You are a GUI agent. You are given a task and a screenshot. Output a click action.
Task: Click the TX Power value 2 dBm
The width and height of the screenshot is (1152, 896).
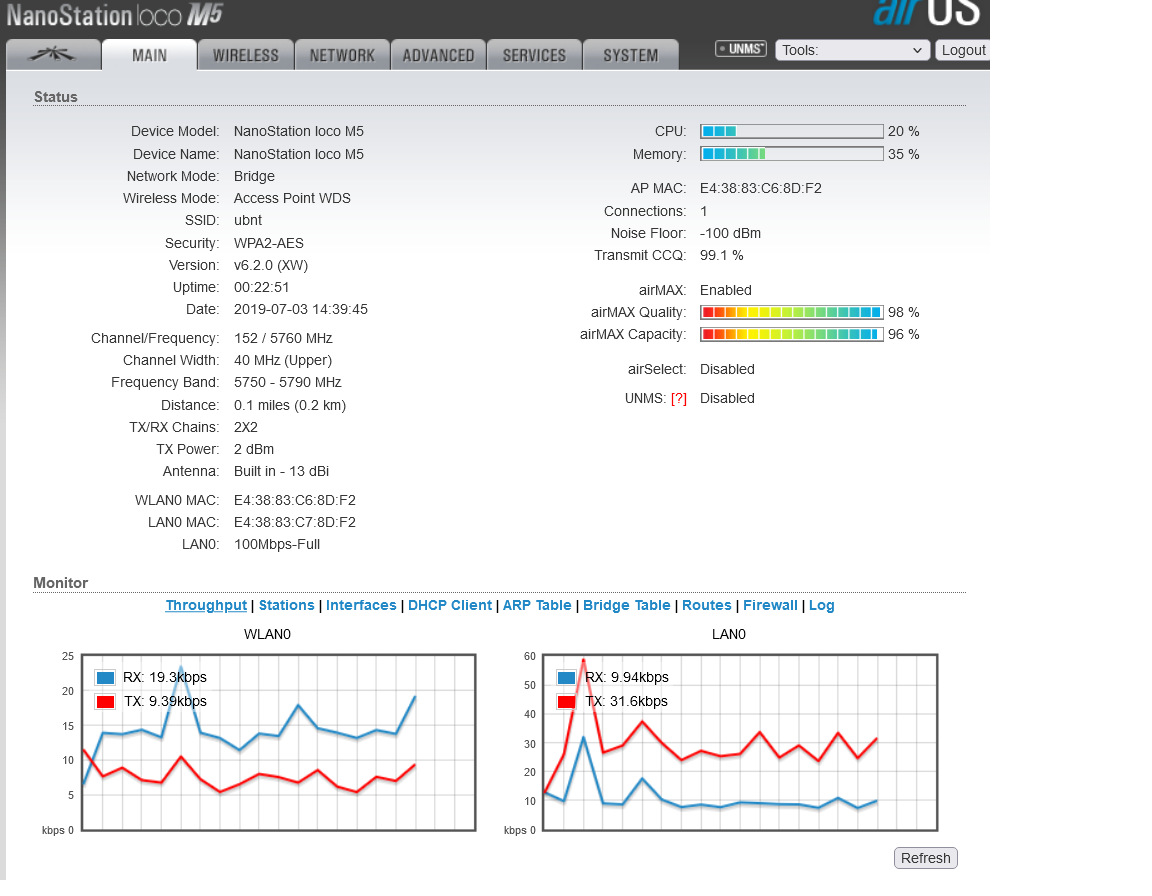tap(253, 449)
